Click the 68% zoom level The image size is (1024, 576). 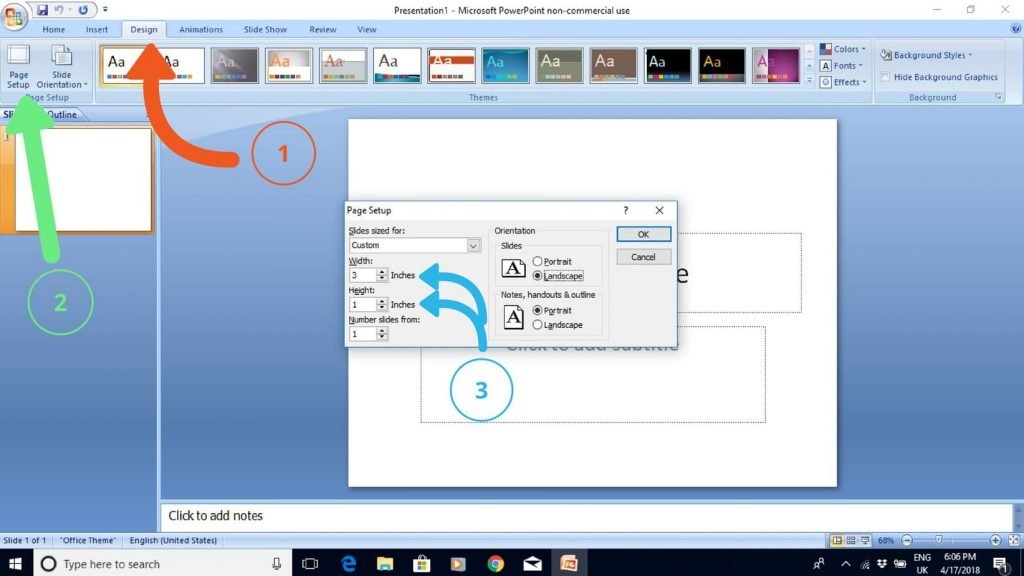[x=886, y=541]
